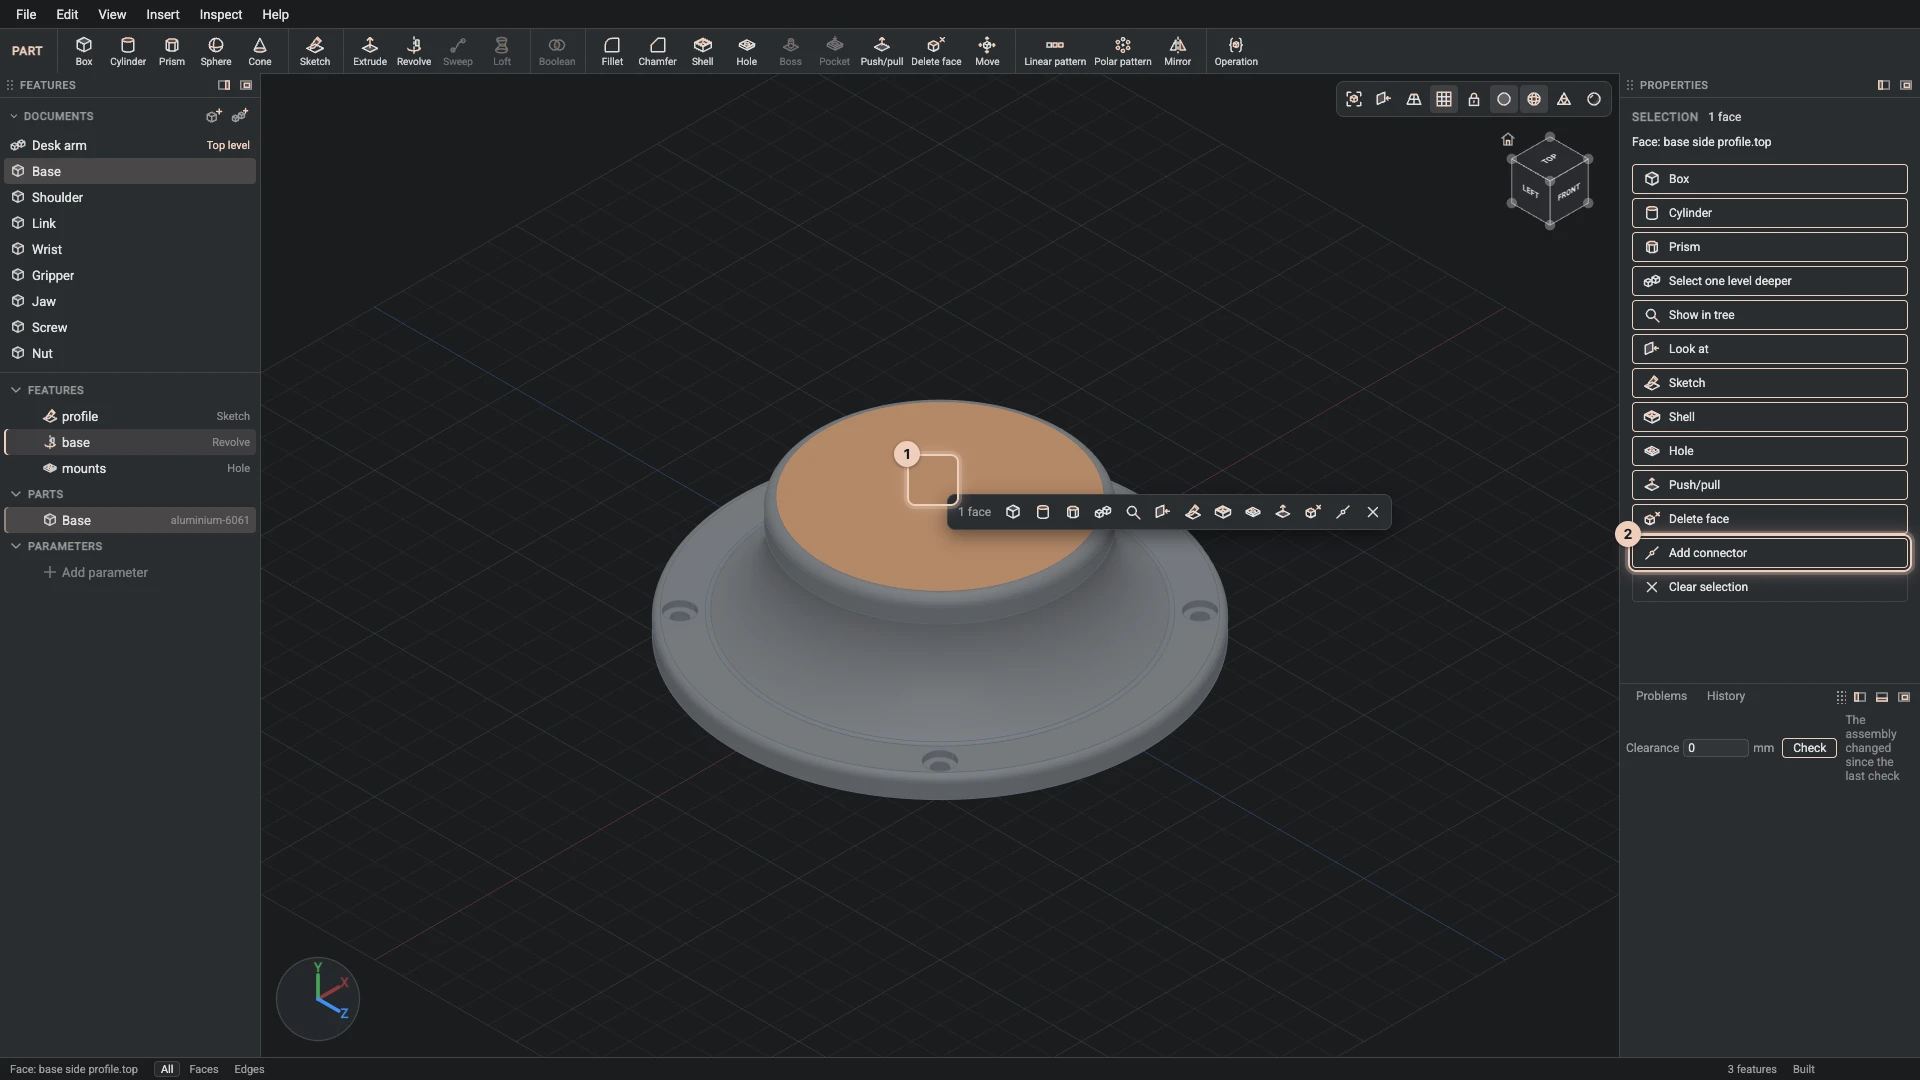Toggle the grid display in viewport toolbar
The image size is (1920, 1080).
(x=1444, y=99)
